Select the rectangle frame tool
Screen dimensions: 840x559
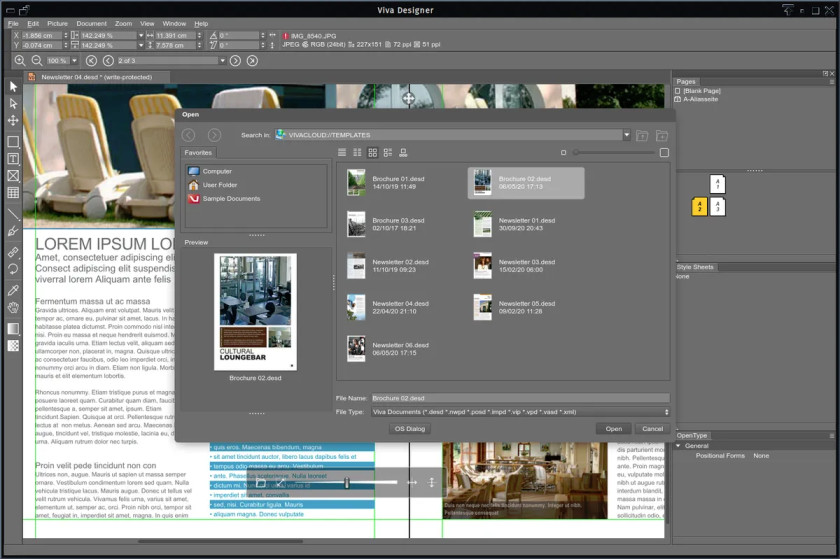13,142
